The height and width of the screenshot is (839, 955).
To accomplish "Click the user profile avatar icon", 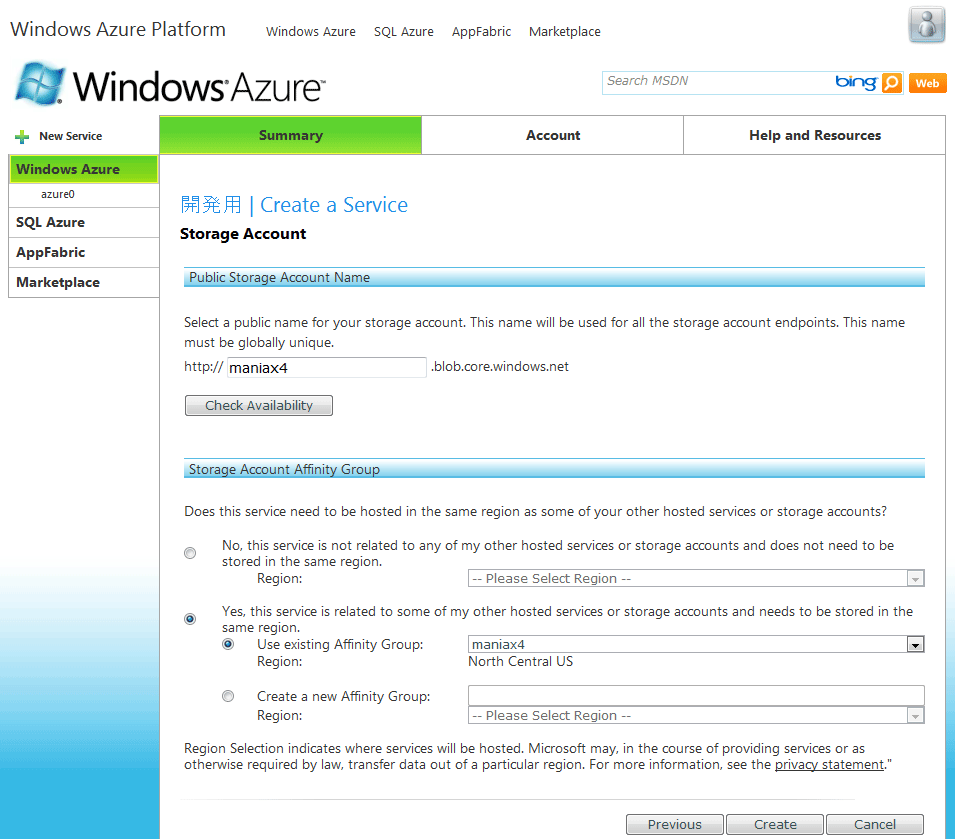I will coord(926,25).
